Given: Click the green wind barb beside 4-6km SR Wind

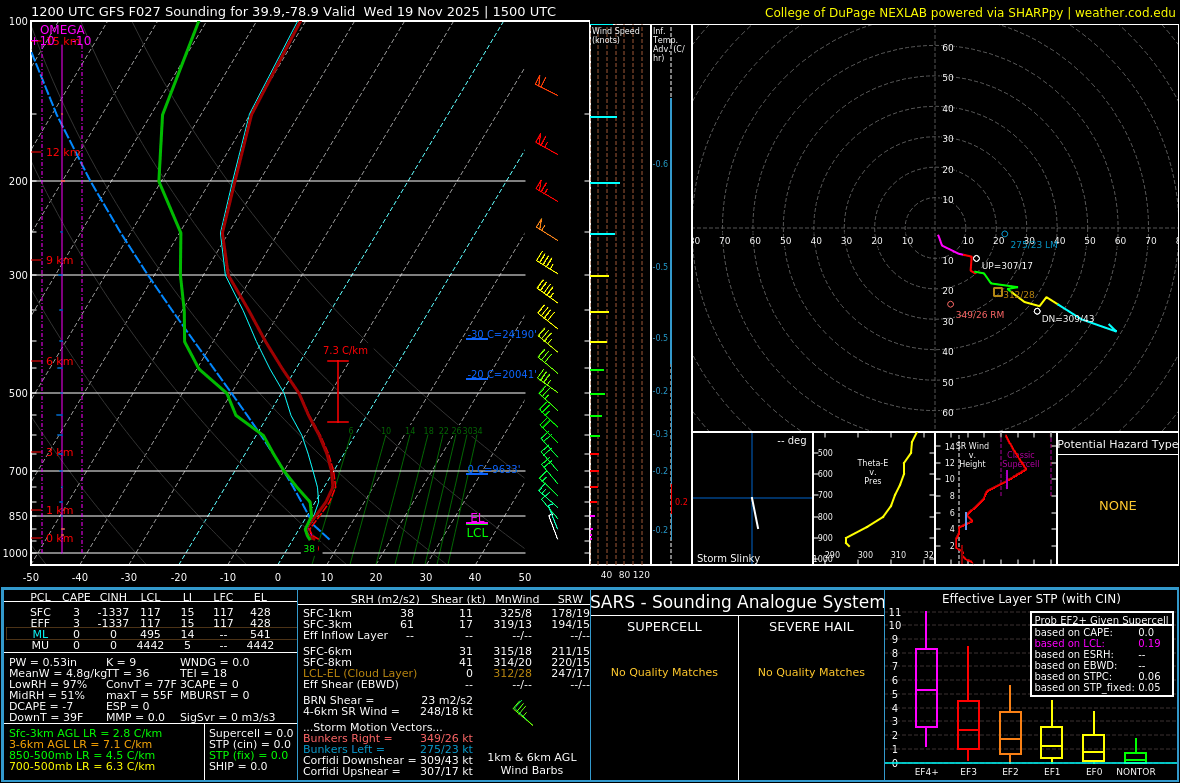Looking at the screenshot, I should (x=522, y=713).
